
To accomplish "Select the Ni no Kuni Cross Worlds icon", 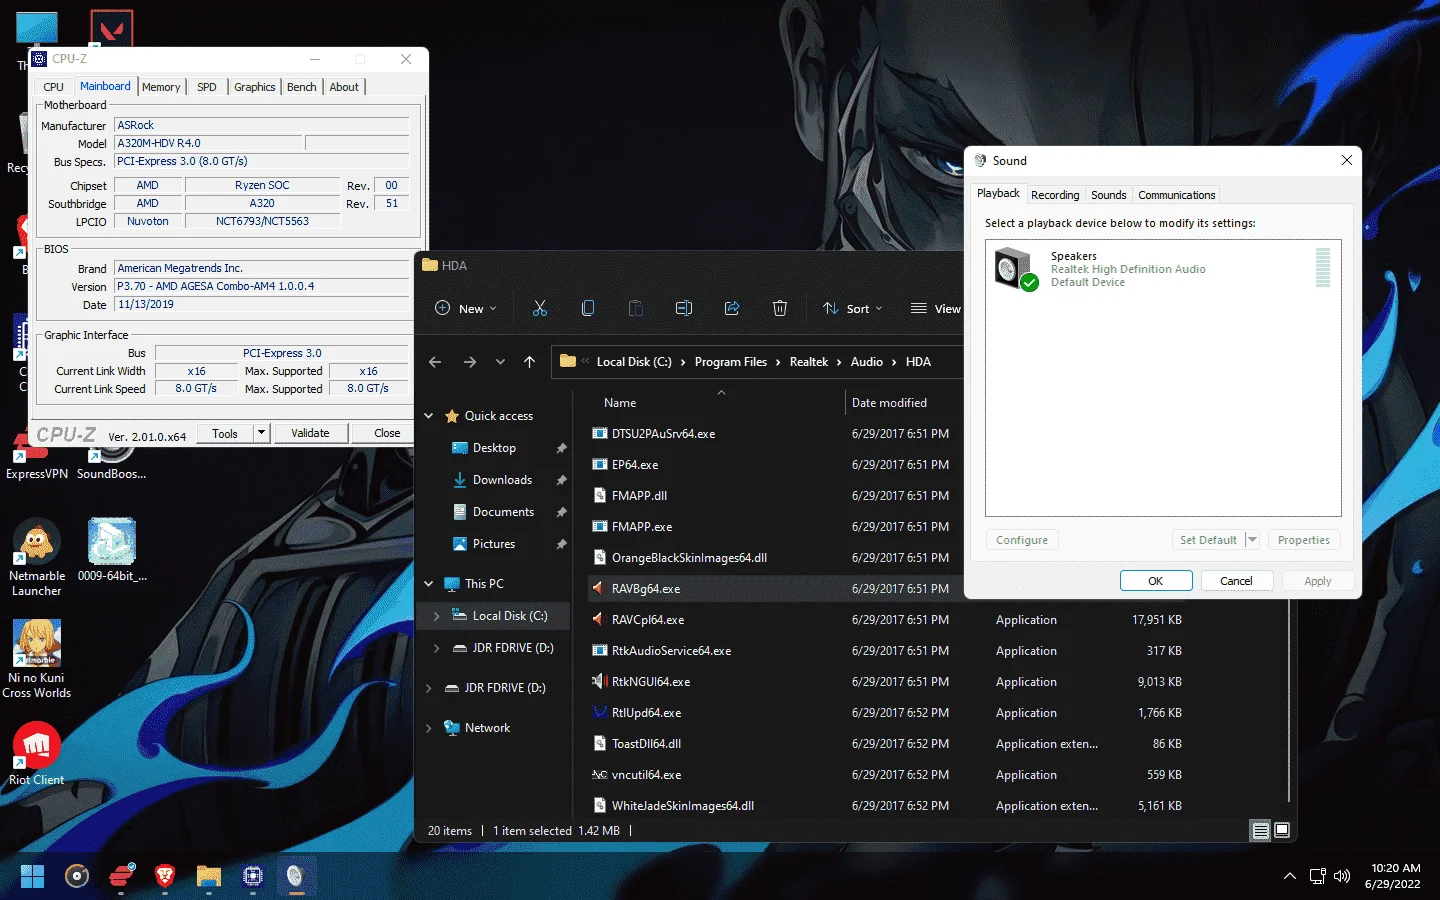I will point(37,658).
